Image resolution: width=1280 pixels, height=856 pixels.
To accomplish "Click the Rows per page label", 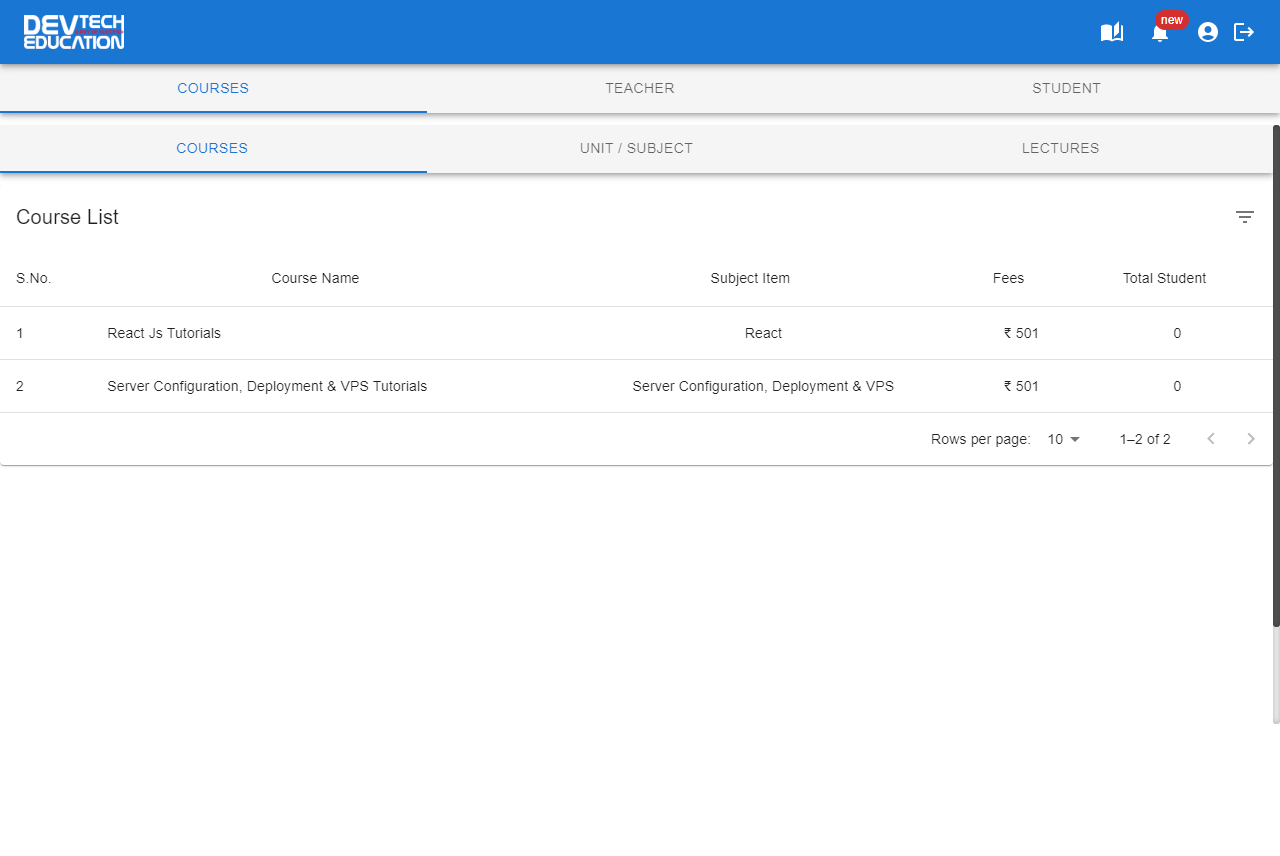I will point(980,439).
